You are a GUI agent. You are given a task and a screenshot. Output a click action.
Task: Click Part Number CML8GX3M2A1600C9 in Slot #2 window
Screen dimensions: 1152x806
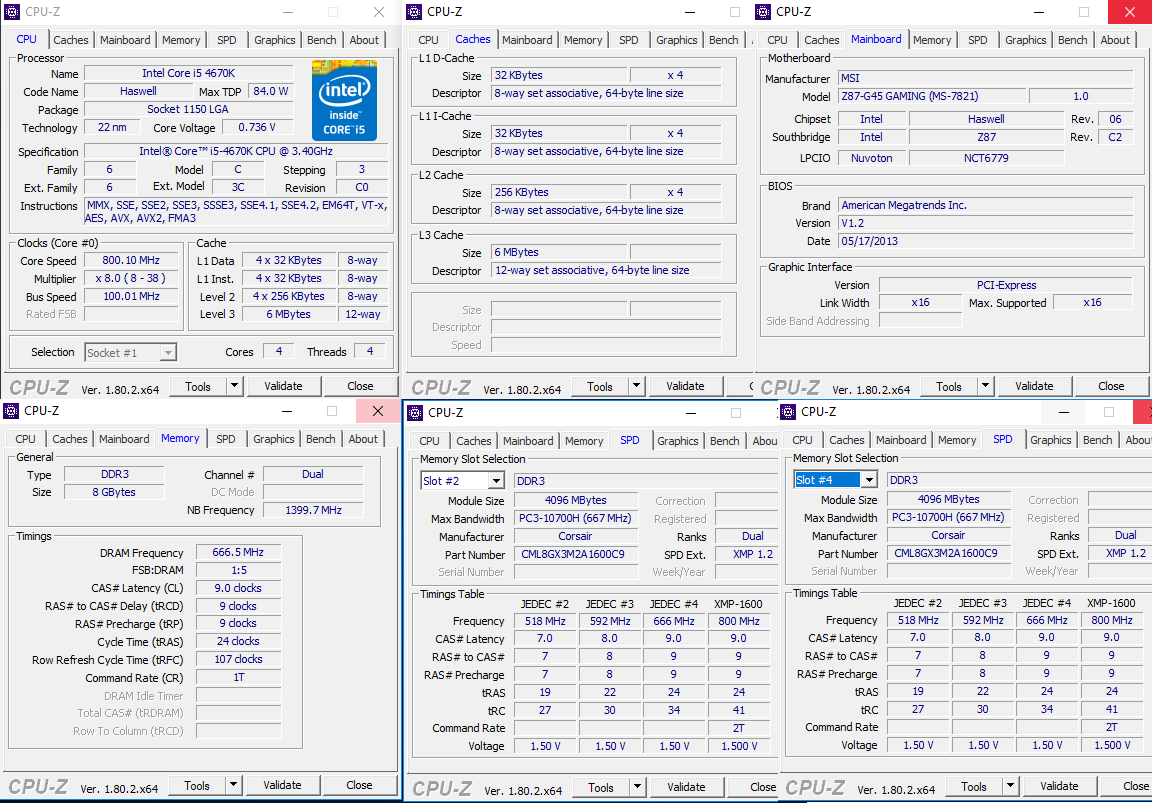point(575,555)
